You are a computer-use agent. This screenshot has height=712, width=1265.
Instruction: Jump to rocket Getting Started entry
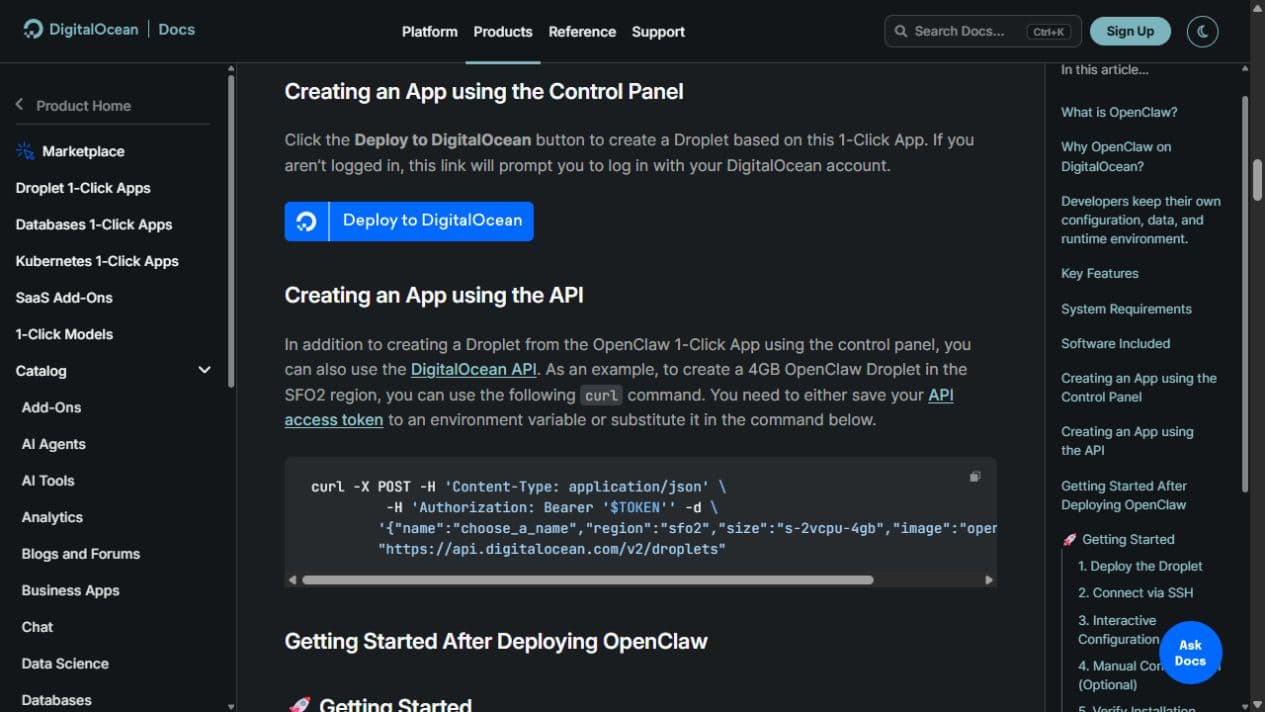coord(1118,539)
